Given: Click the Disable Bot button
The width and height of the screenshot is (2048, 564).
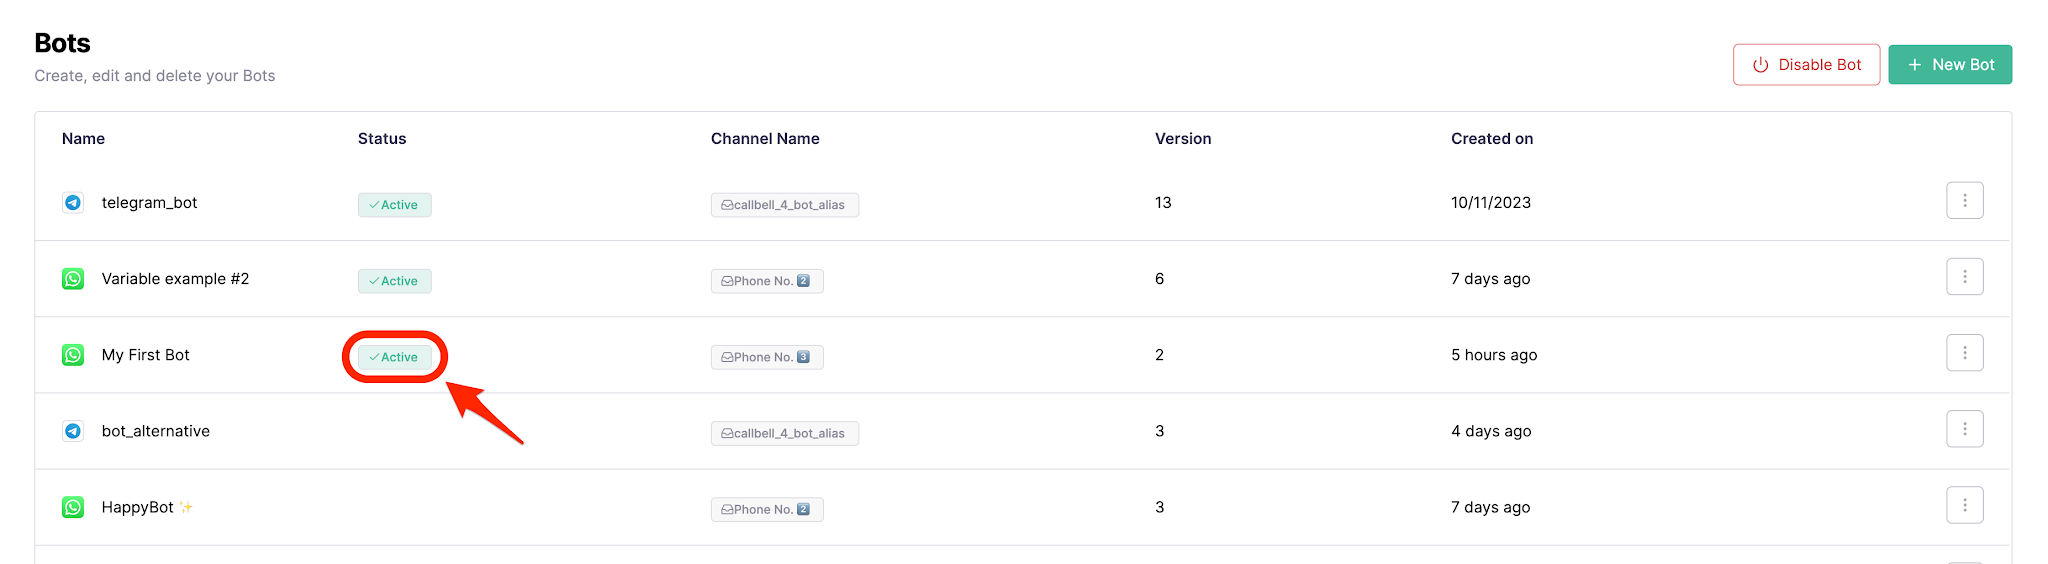Looking at the screenshot, I should coord(1806,65).
